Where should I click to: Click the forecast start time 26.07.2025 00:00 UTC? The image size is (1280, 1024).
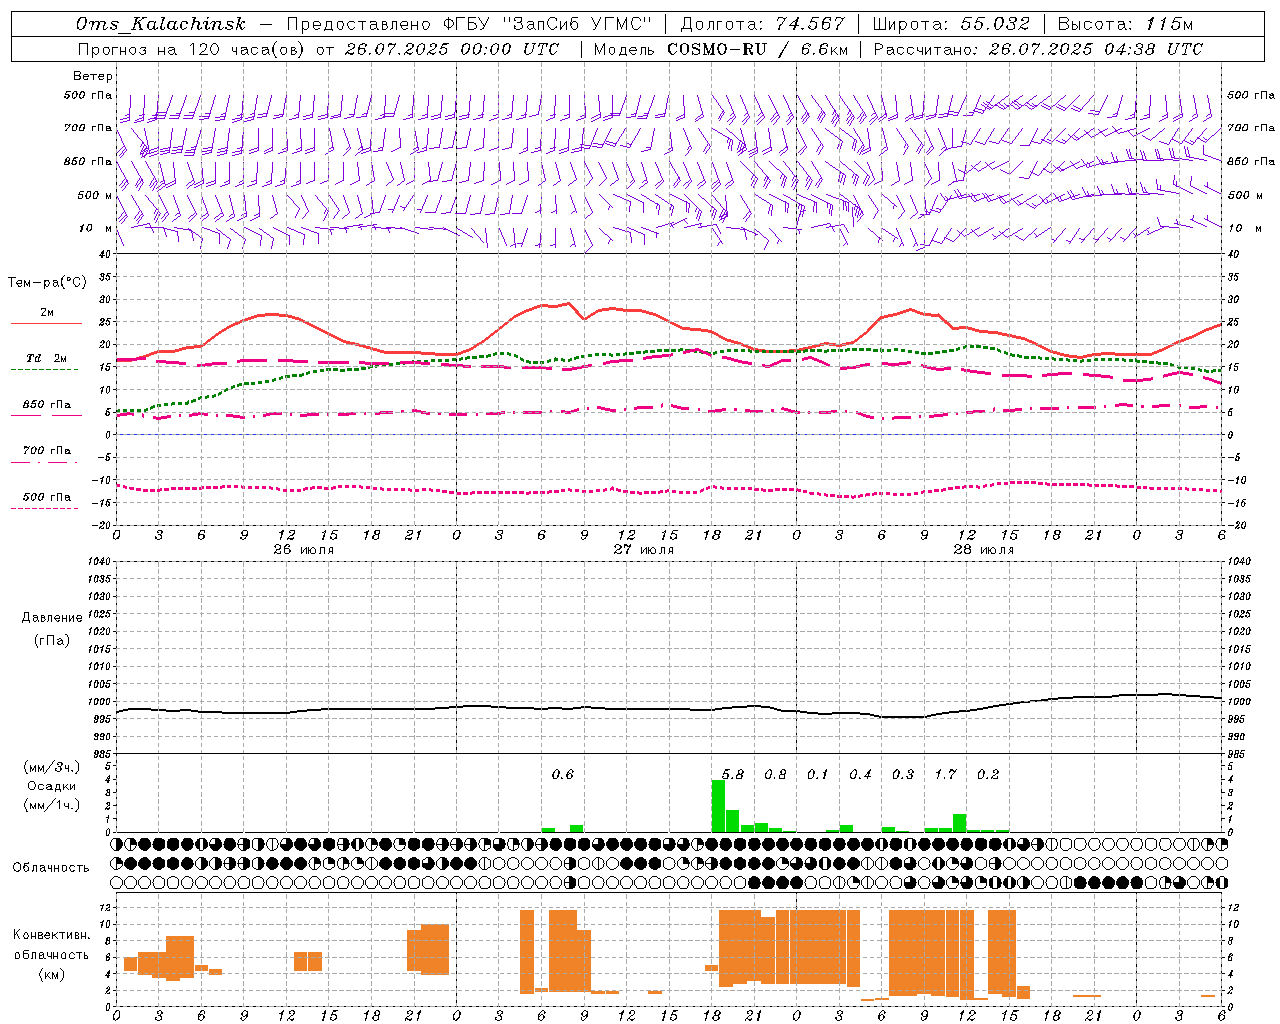(452, 49)
